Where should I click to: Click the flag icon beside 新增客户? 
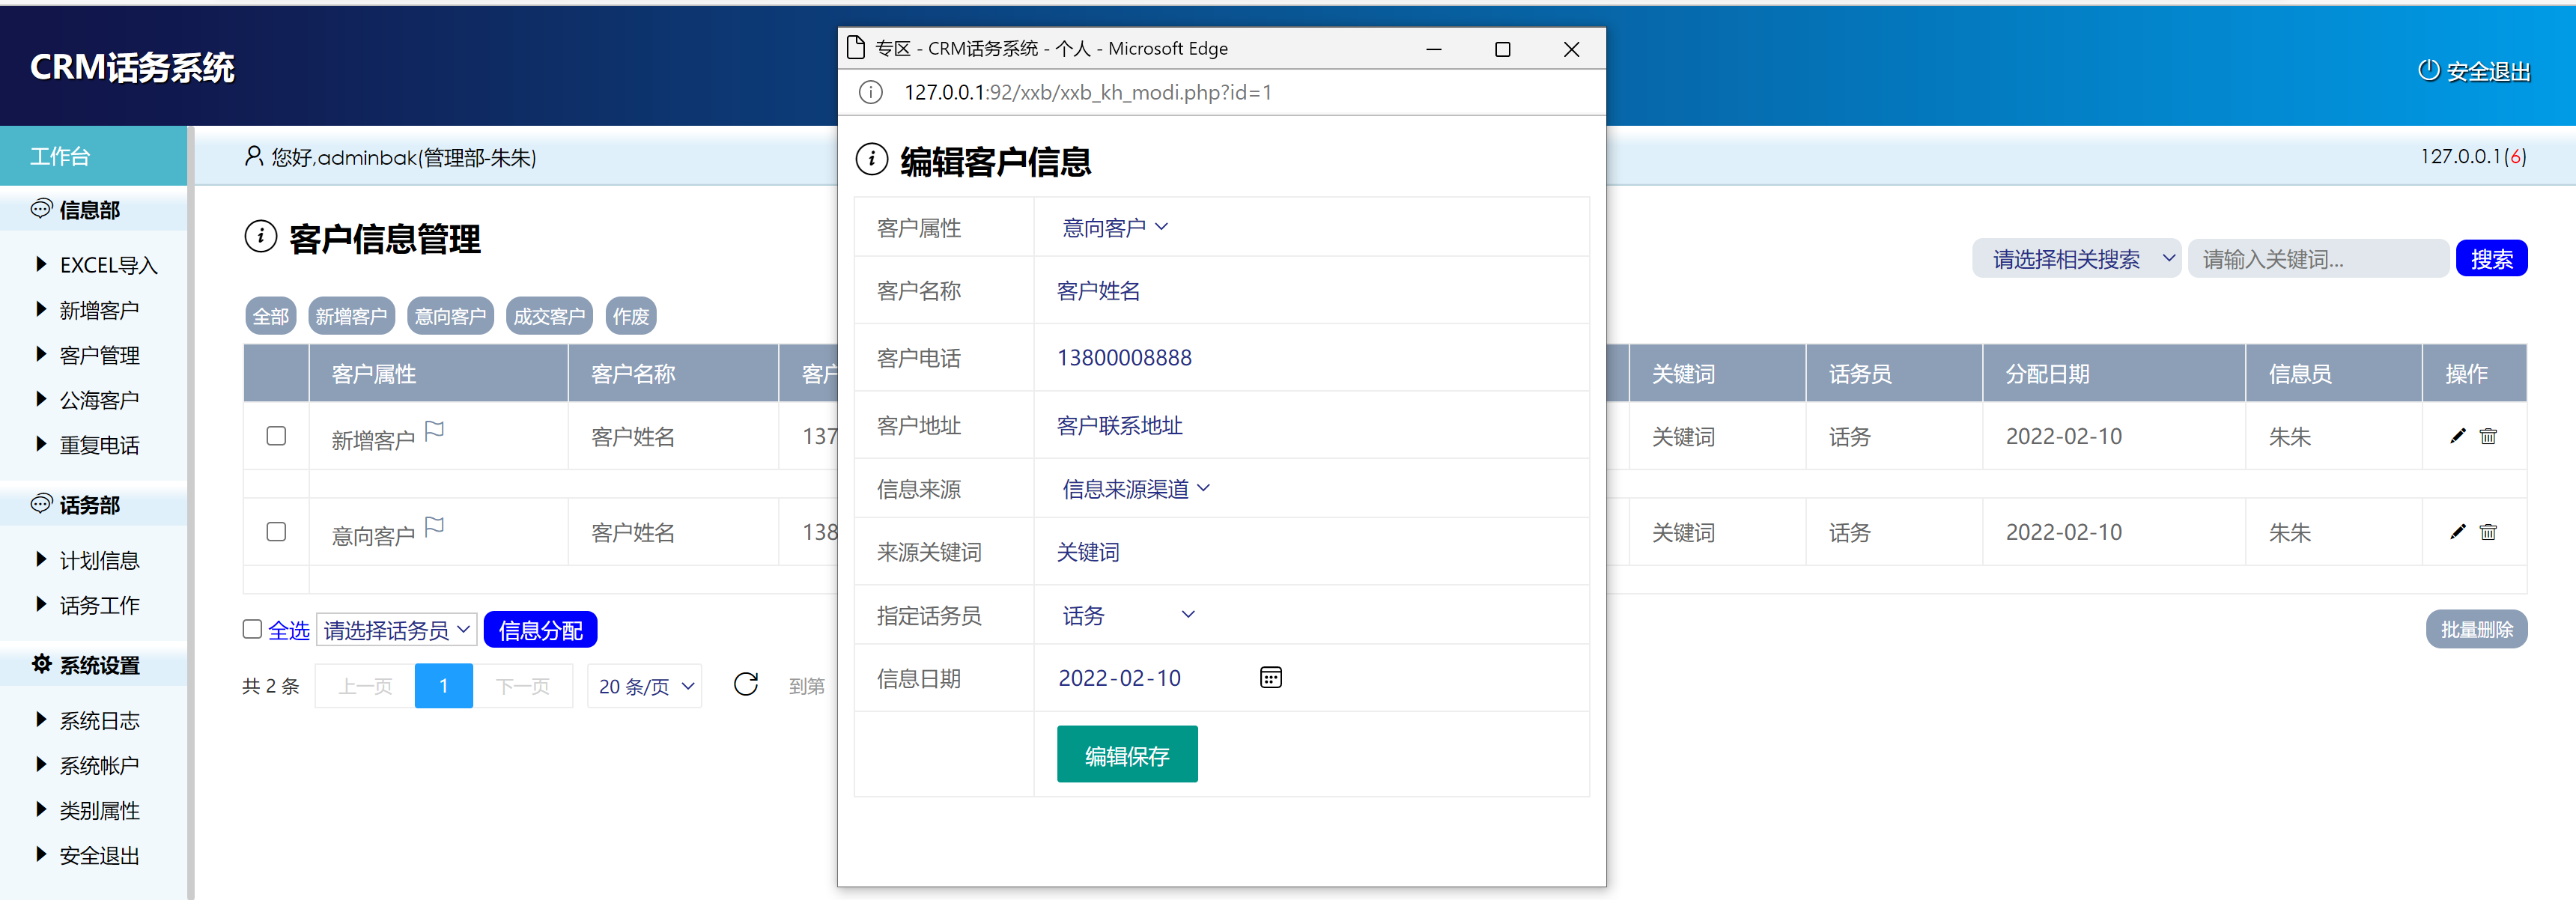[434, 431]
